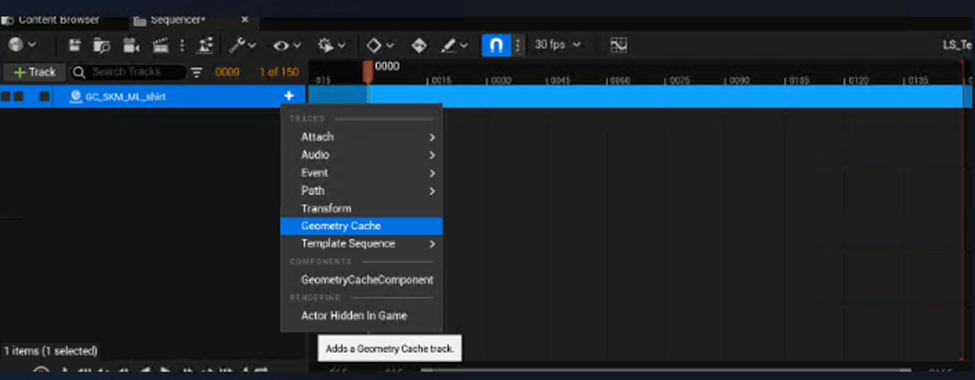Toggle second small square on GC_SKM_ML_shirt row
The width and height of the screenshot is (975, 380).
point(19,96)
